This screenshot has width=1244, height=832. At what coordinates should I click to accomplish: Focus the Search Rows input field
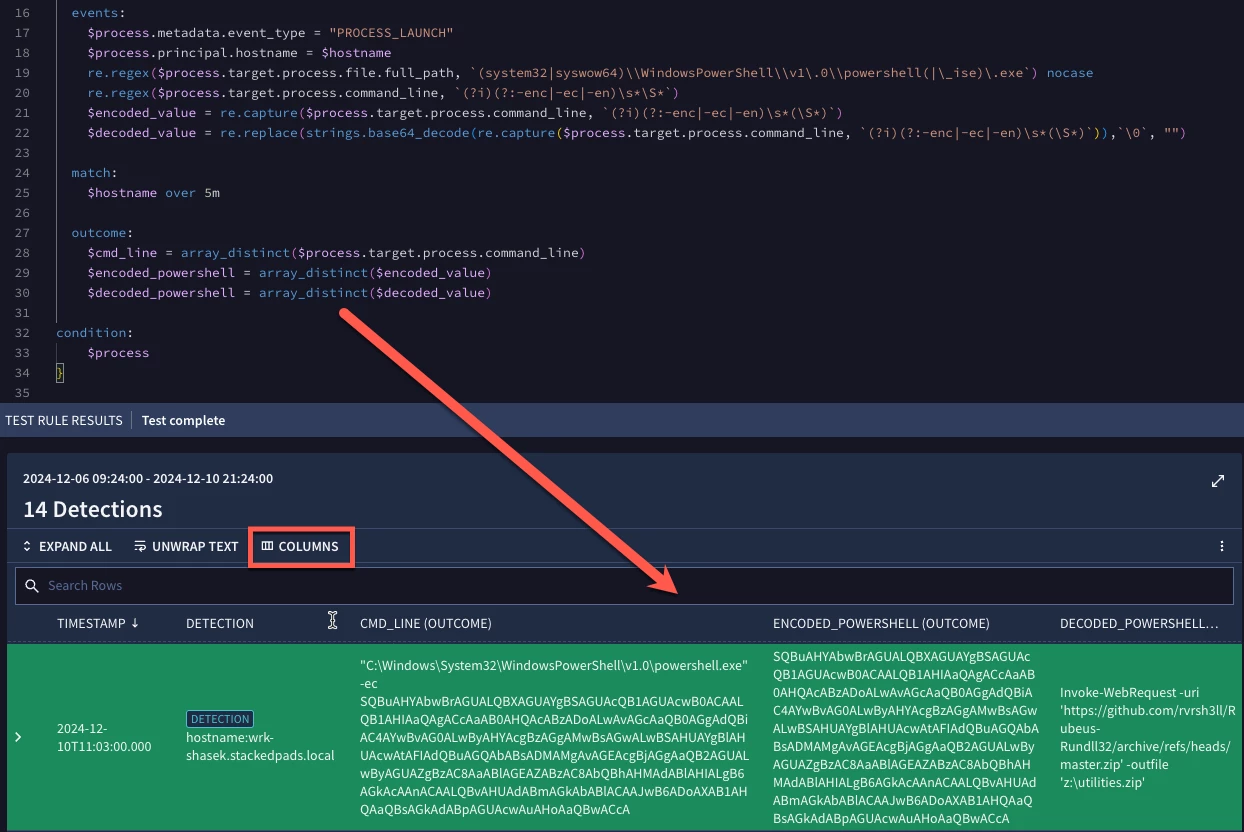tap(624, 586)
